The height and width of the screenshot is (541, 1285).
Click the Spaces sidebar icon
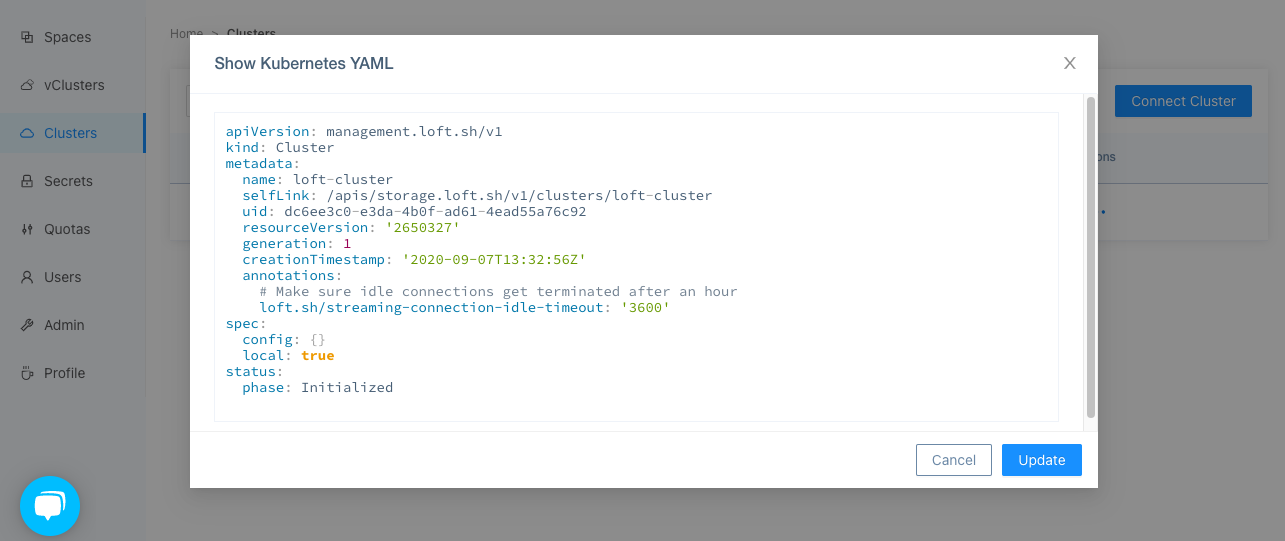27,37
